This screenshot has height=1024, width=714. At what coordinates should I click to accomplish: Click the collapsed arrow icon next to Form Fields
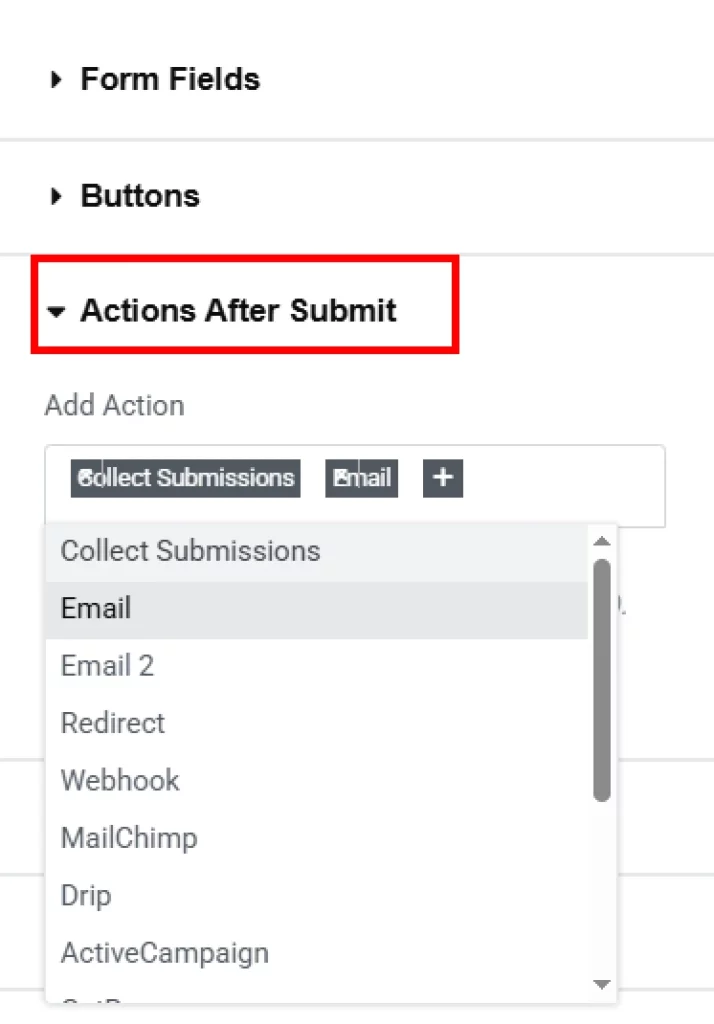[55, 78]
